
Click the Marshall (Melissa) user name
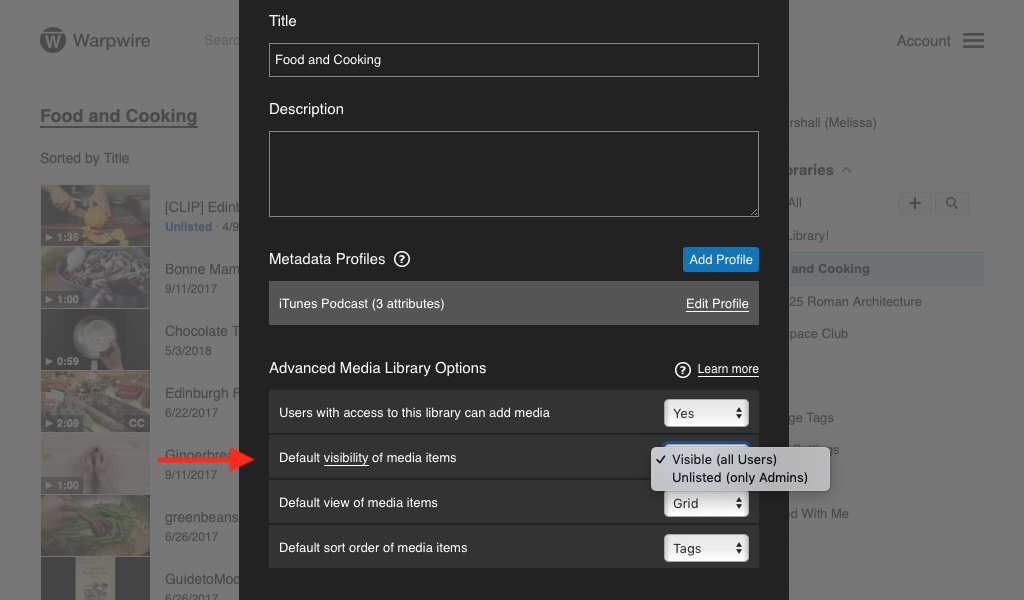(833, 123)
